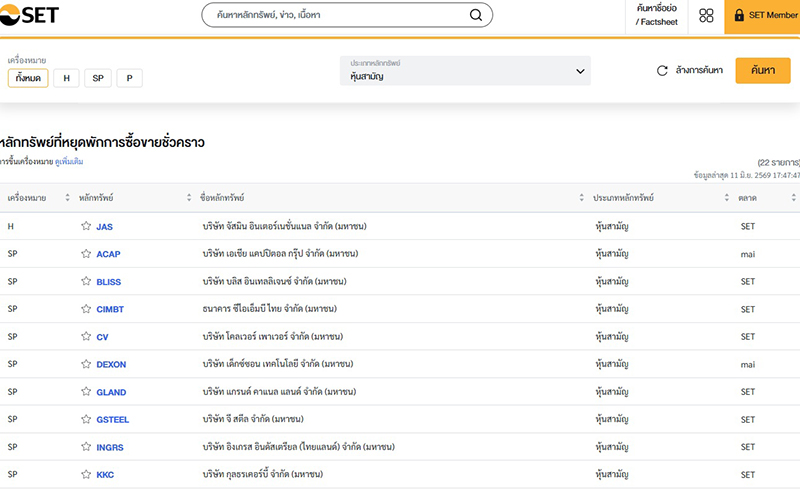Image resolution: width=800 pixels, height=489 pixels.
Task: Open the CIMBT ticker link
Action: pos(110,309)
